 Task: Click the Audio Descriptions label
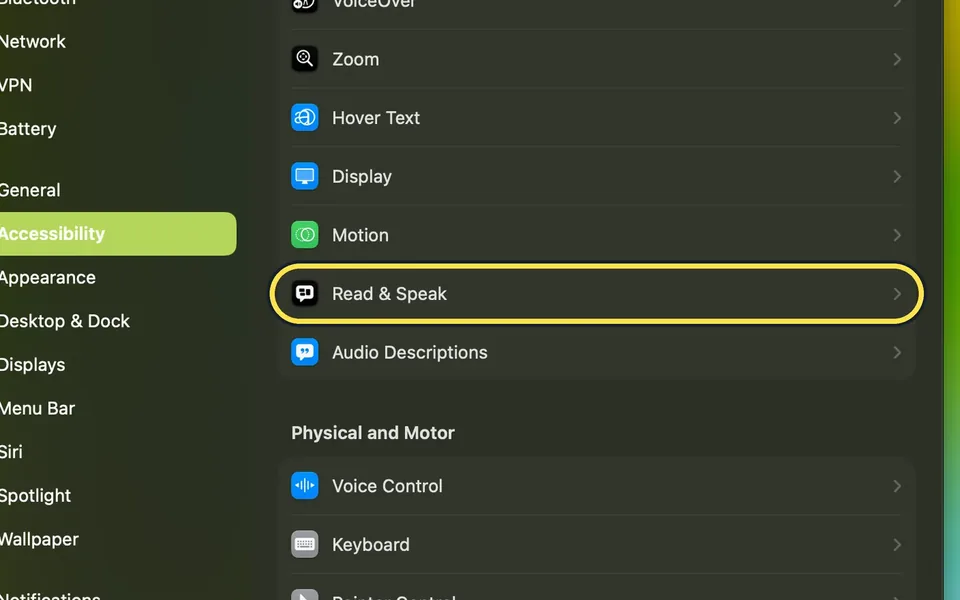click(x=410, y=353)
